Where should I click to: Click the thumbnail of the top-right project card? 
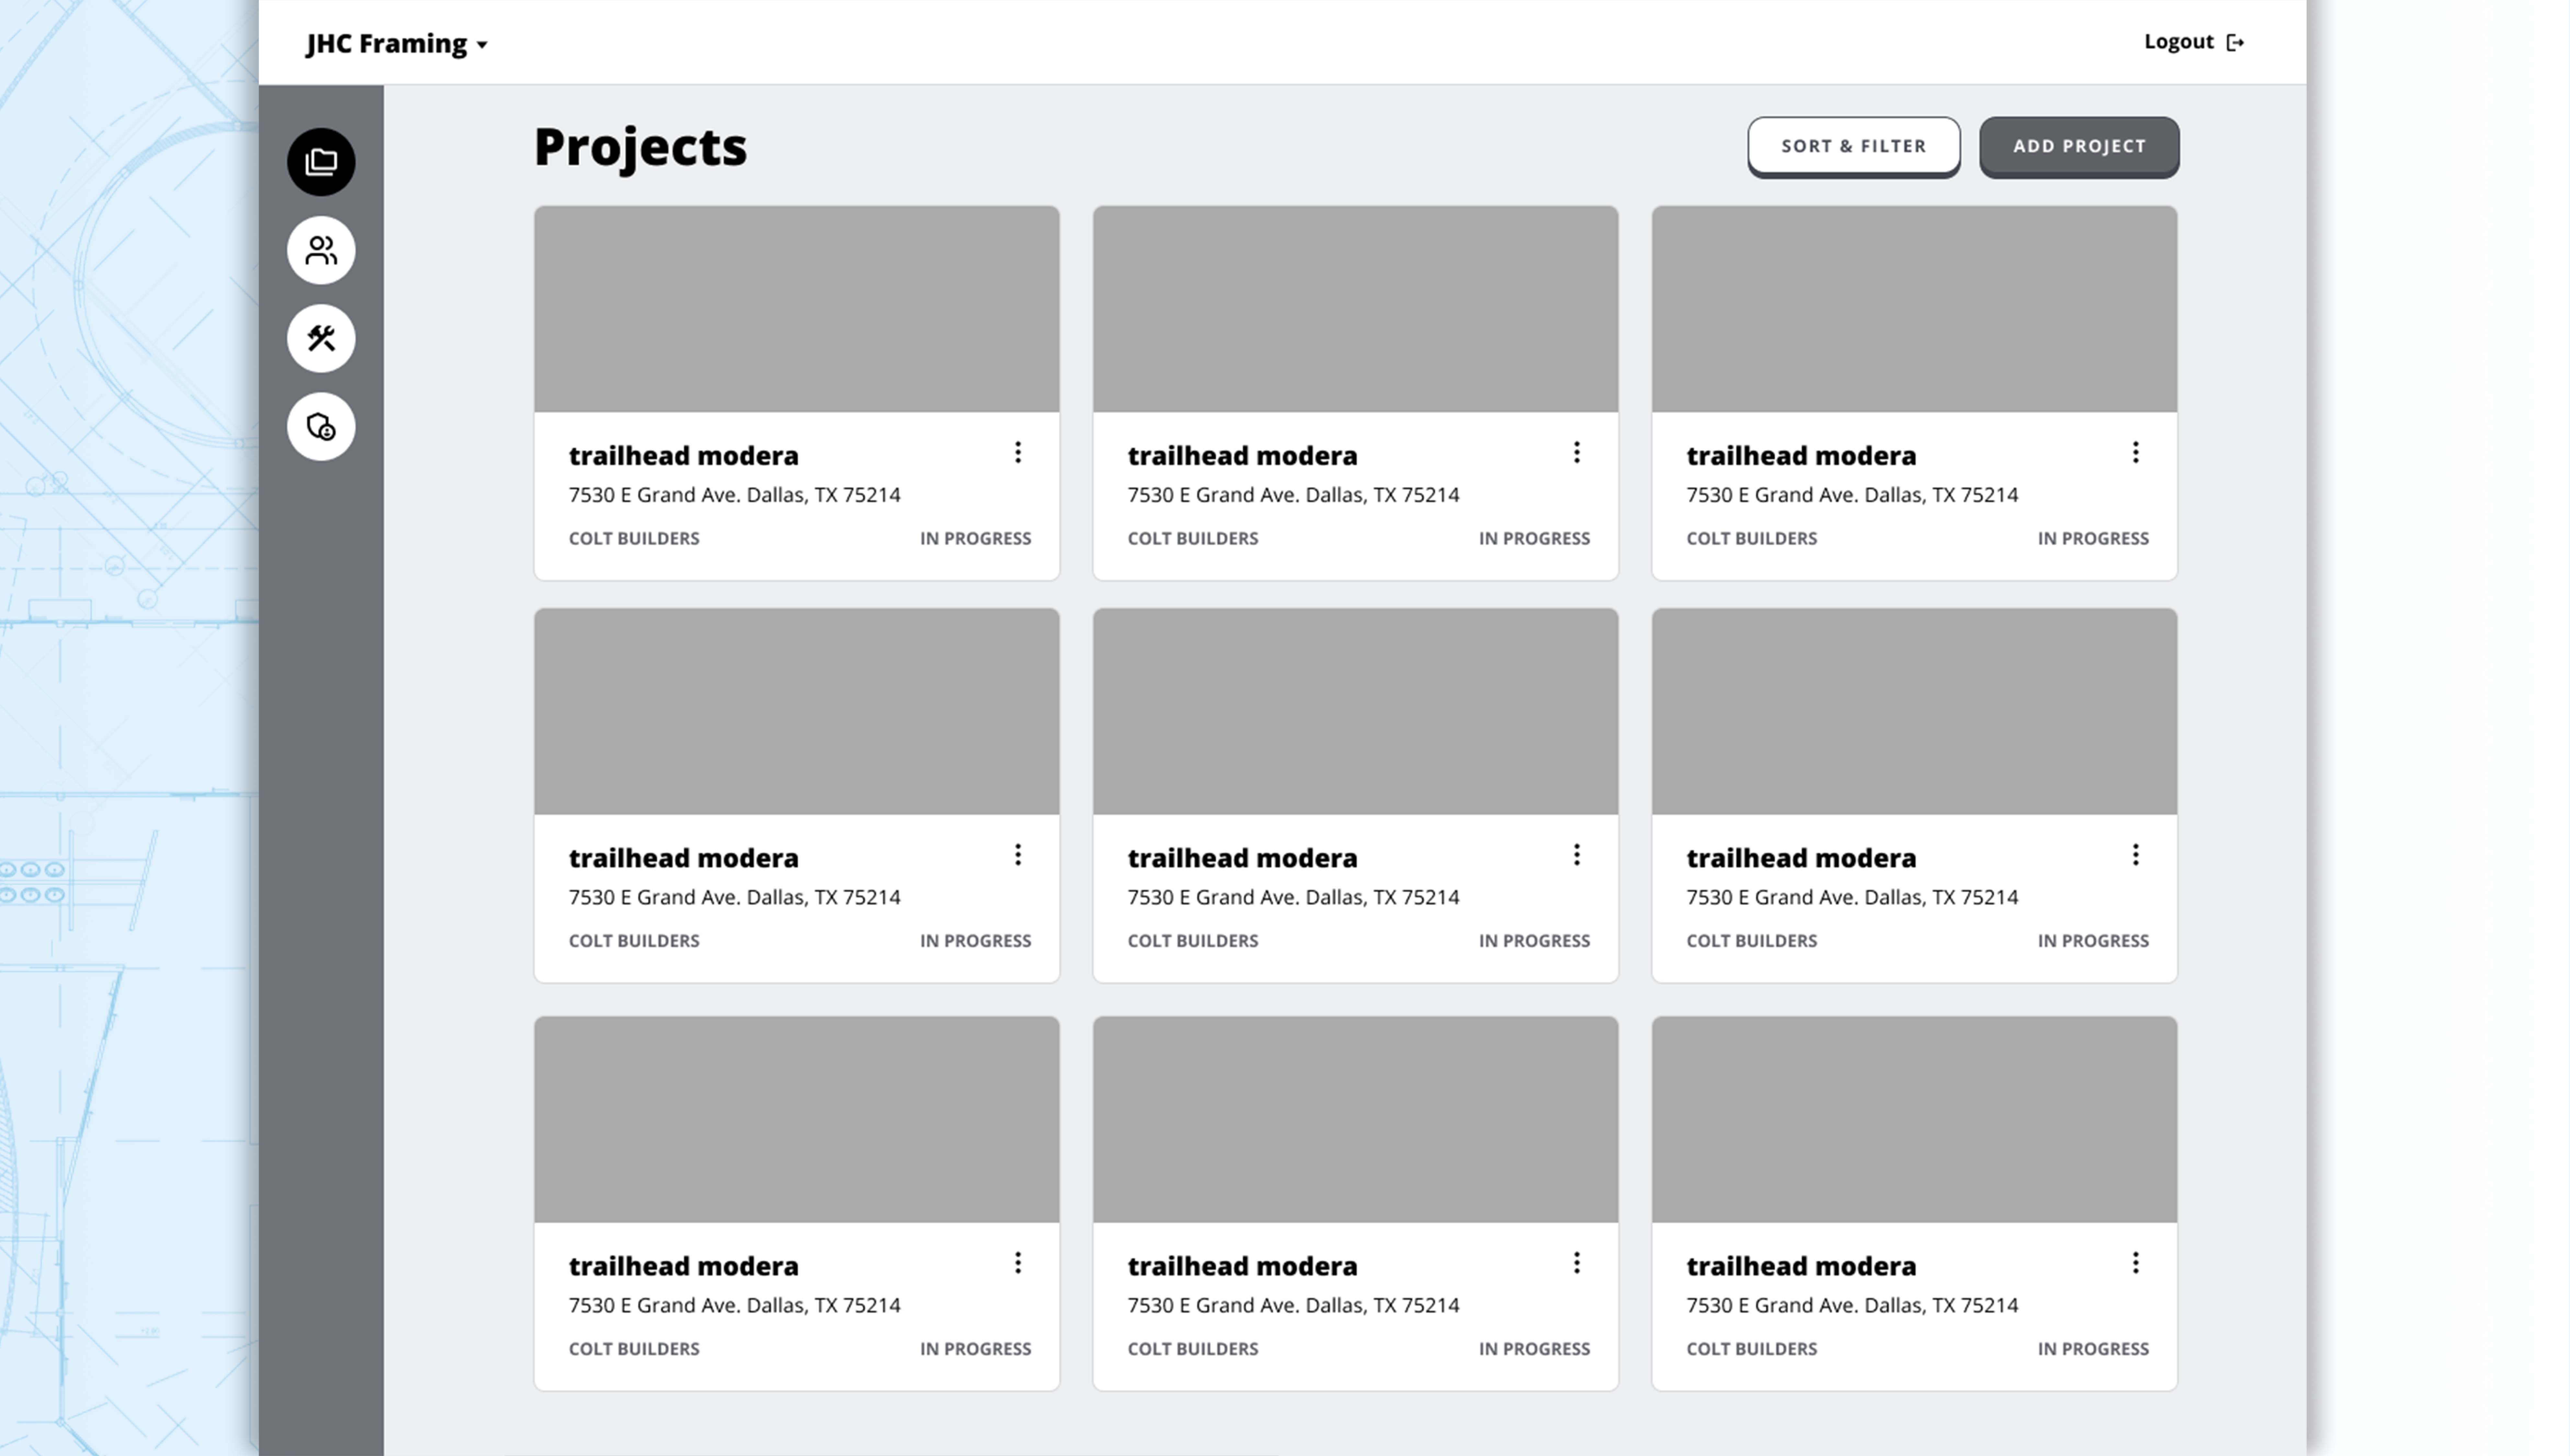pos(1914,308)
